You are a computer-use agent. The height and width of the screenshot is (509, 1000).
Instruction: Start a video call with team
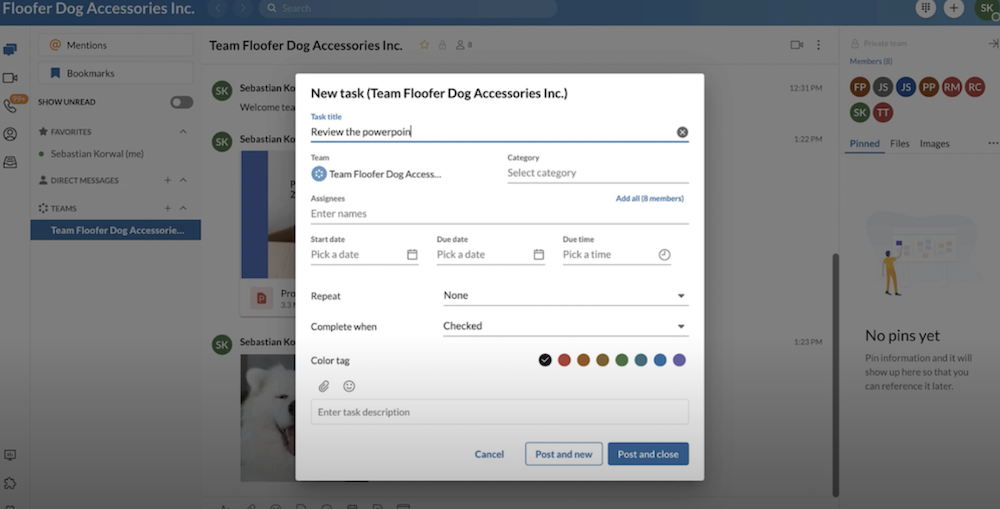pos(797,45)
